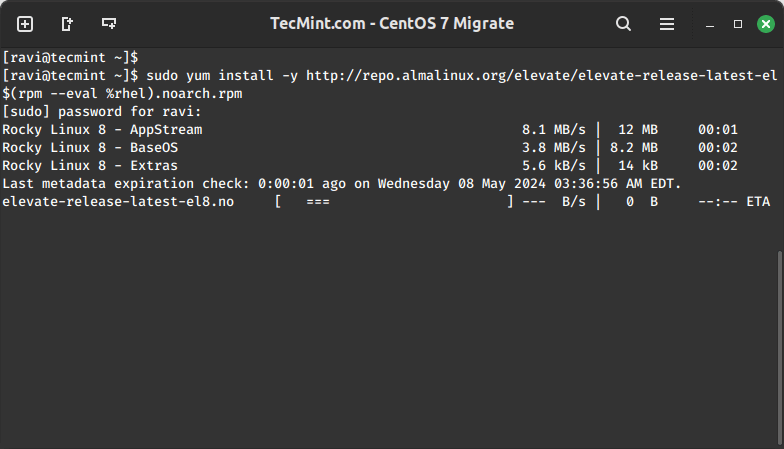Click the '5.6 kB/s' speed value
The height and width of the screenshot is (449, 784).
coord(554,166)
